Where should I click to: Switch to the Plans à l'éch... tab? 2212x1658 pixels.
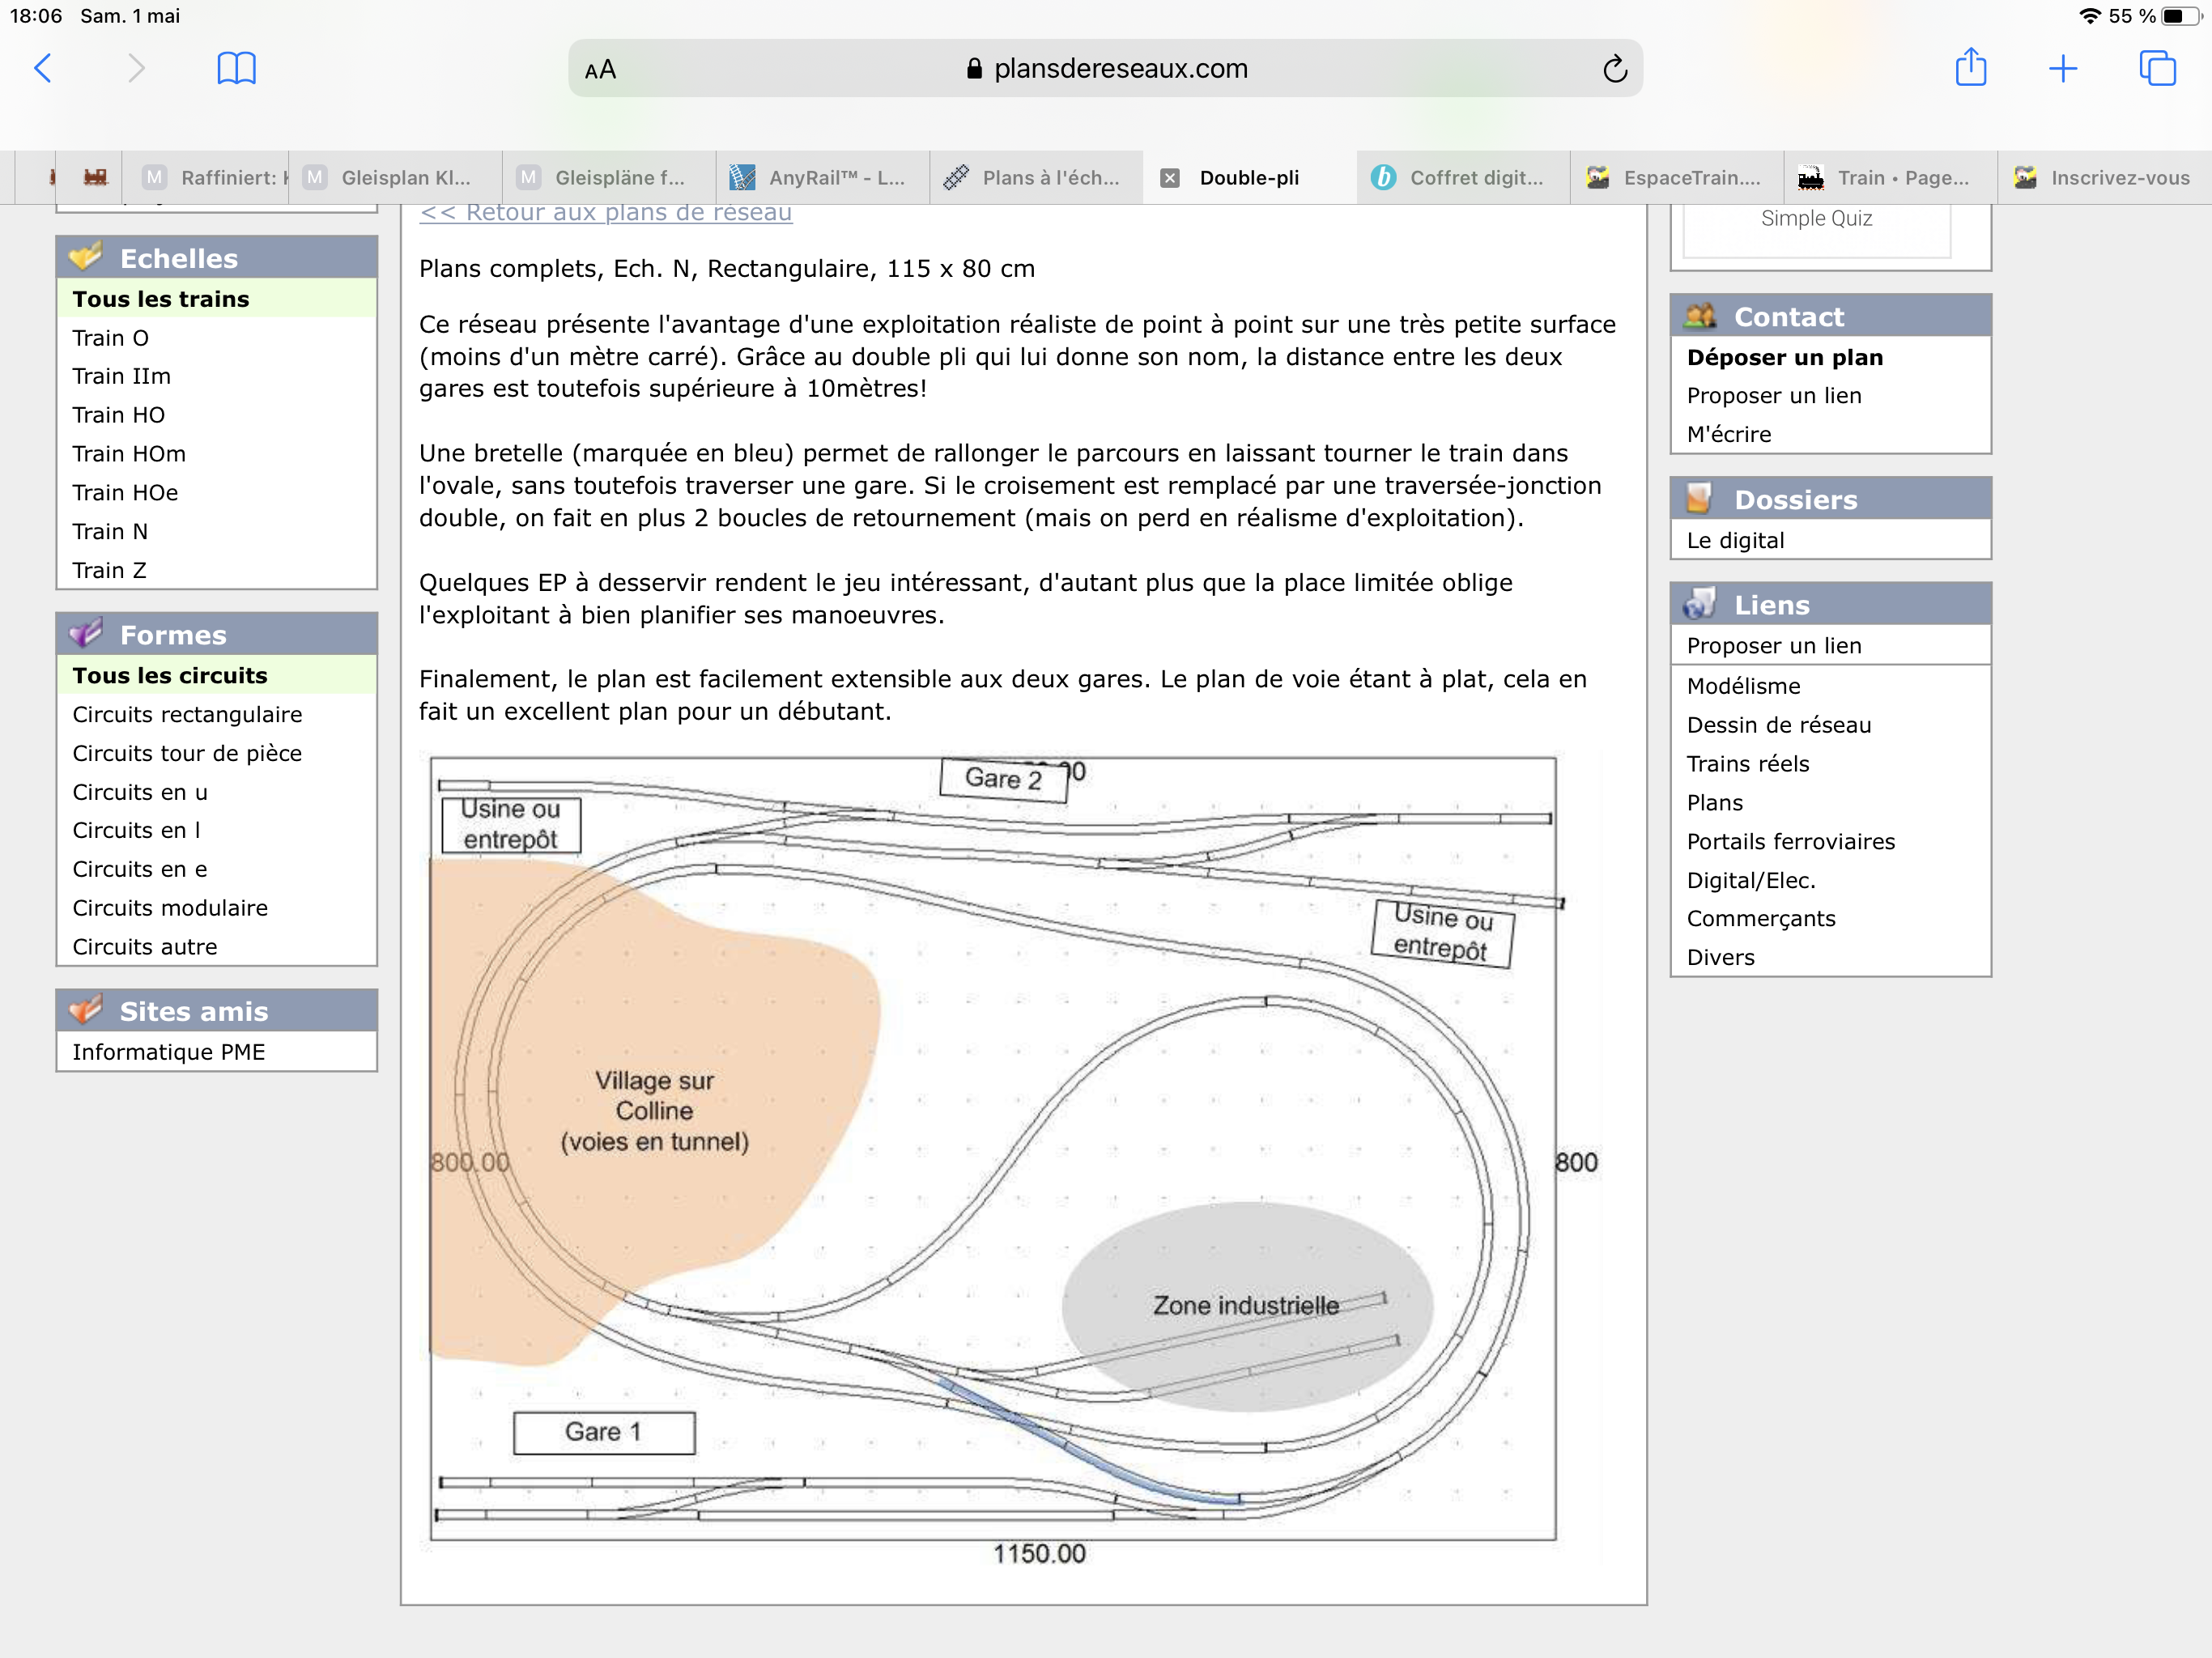tap(1037, 178)
